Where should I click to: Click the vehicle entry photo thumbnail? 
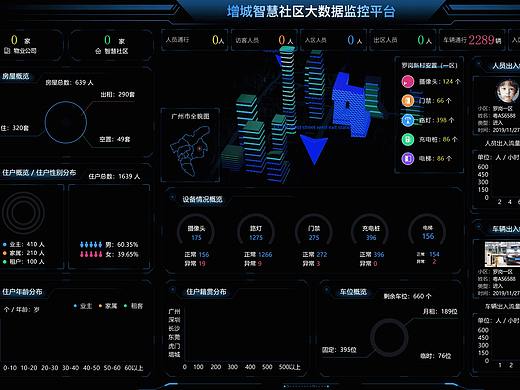pyautogui.click(x=502, y=254)
